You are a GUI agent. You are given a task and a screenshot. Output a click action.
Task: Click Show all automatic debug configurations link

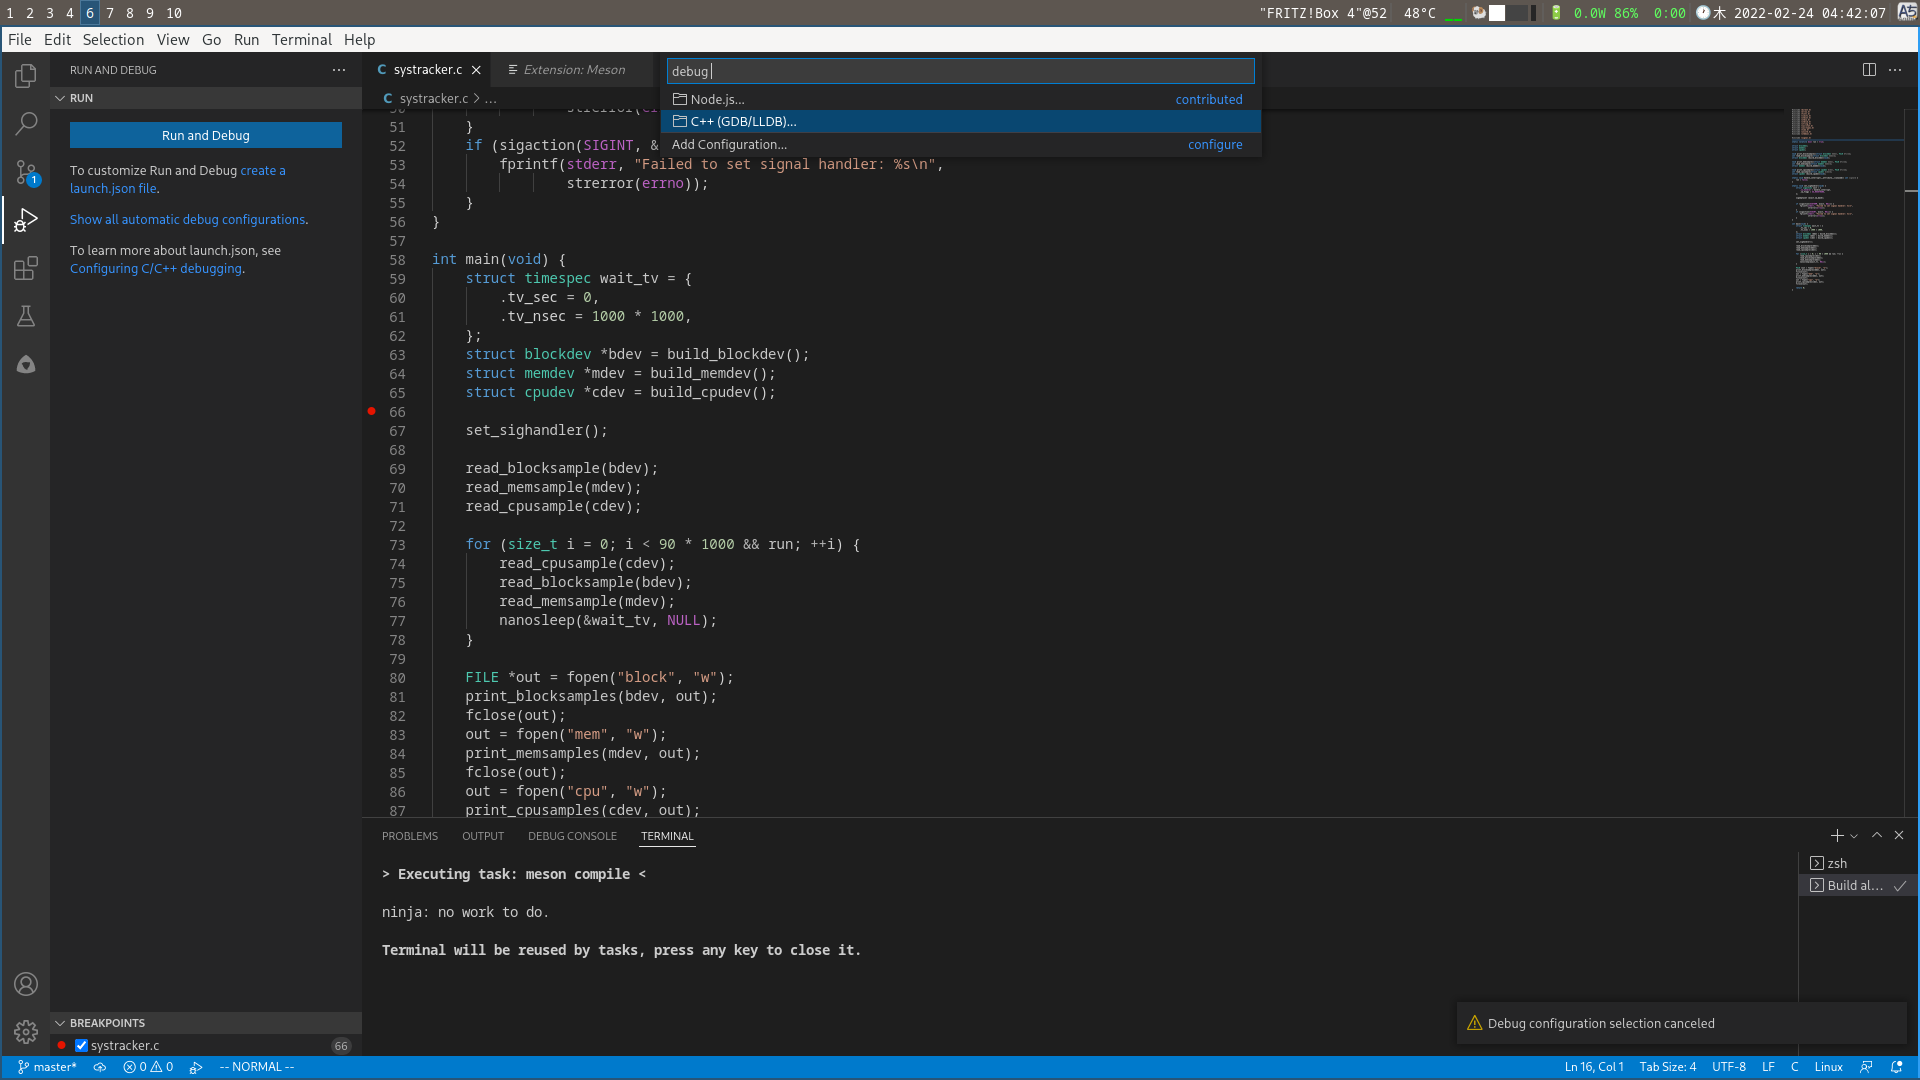pos(187,220)
